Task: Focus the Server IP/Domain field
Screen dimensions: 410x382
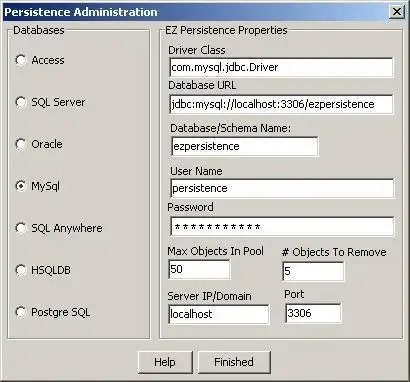Action: pos(219,314)
